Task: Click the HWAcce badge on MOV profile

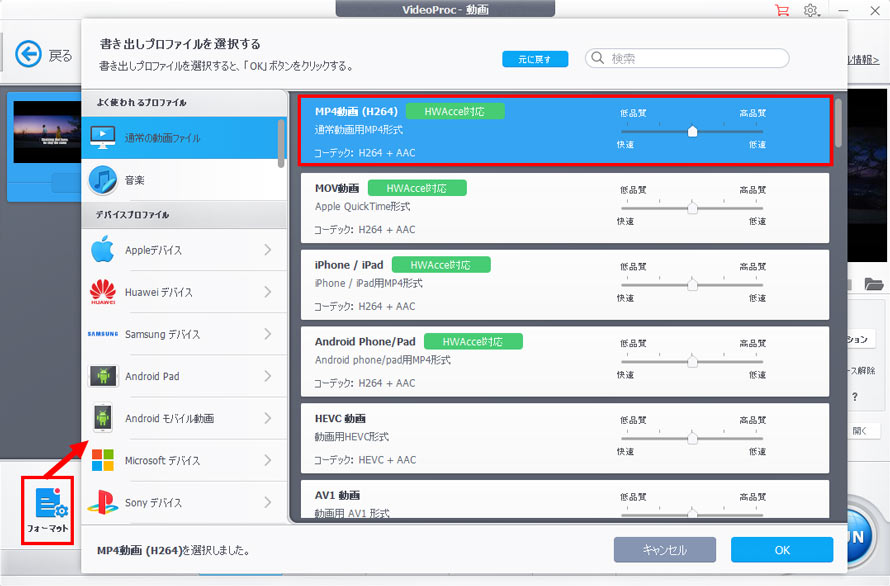Action: pos(417,188)
